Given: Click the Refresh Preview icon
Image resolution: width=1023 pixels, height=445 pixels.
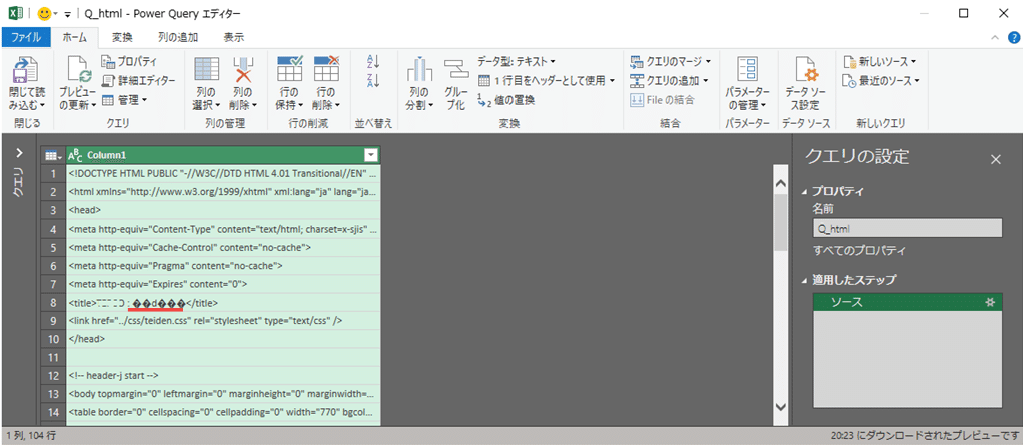Looking at the screenshot, I should tap(77, 70).
